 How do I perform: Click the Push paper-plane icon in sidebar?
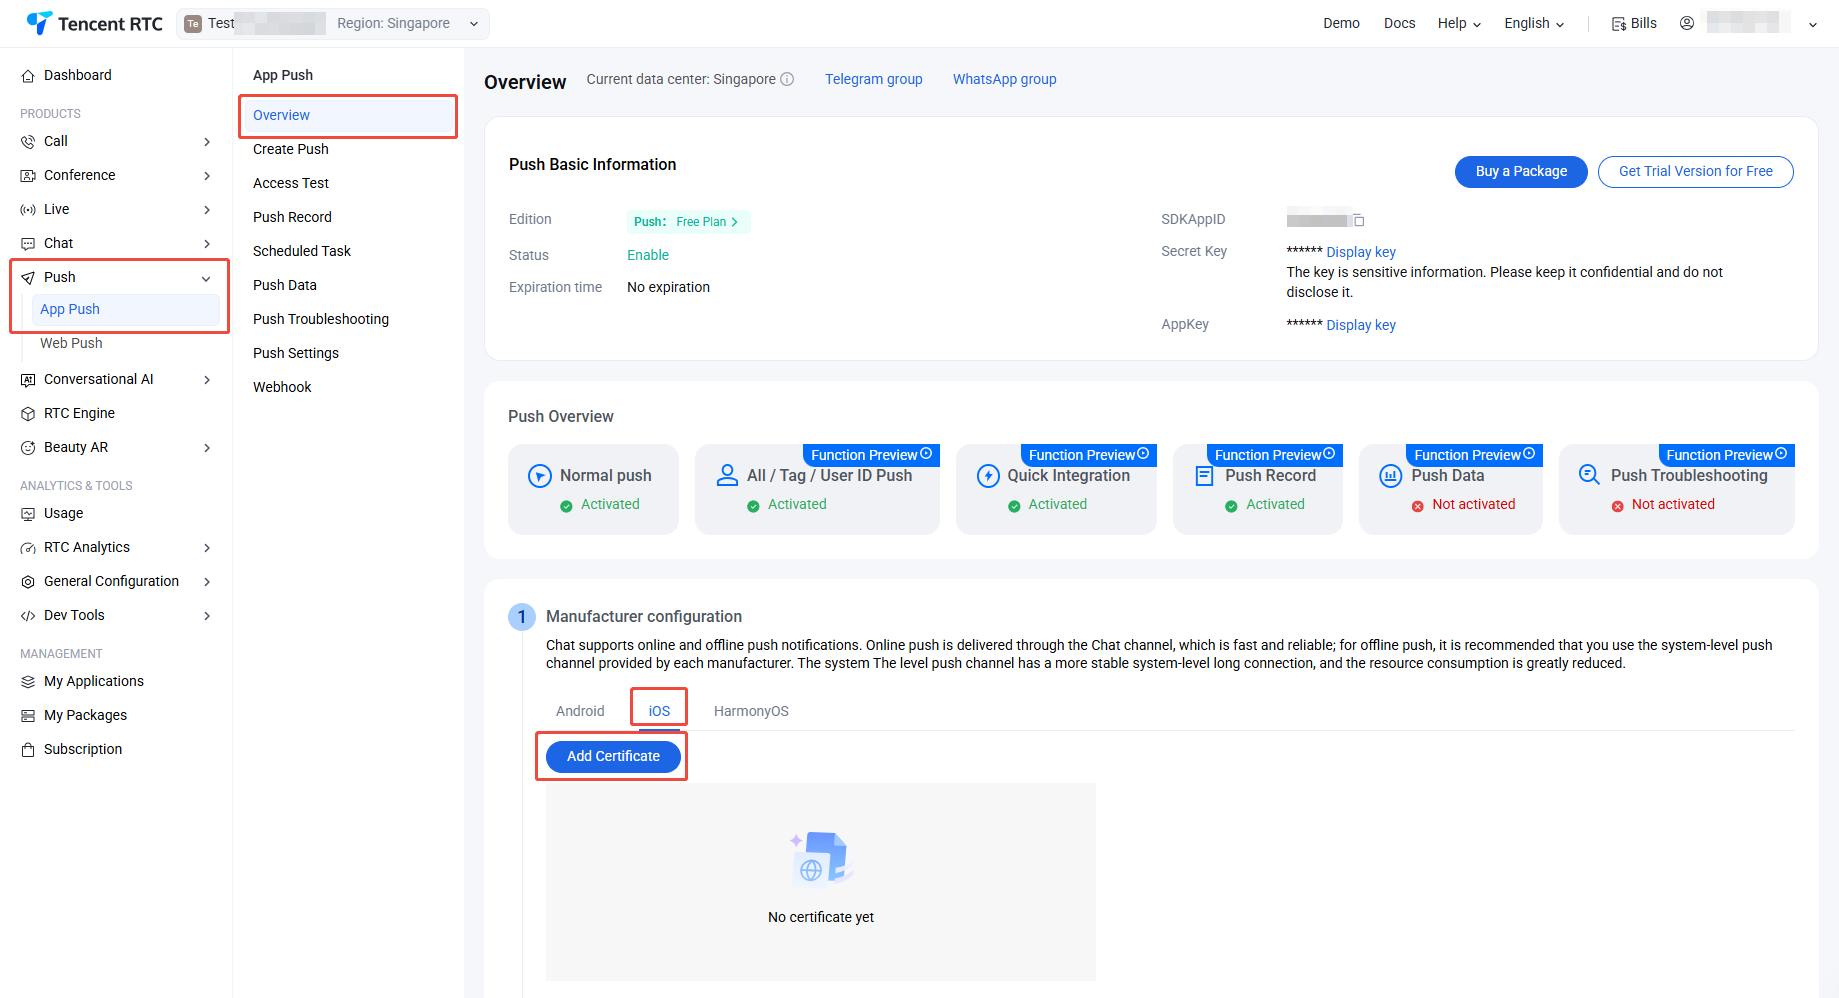coord(28,278)
